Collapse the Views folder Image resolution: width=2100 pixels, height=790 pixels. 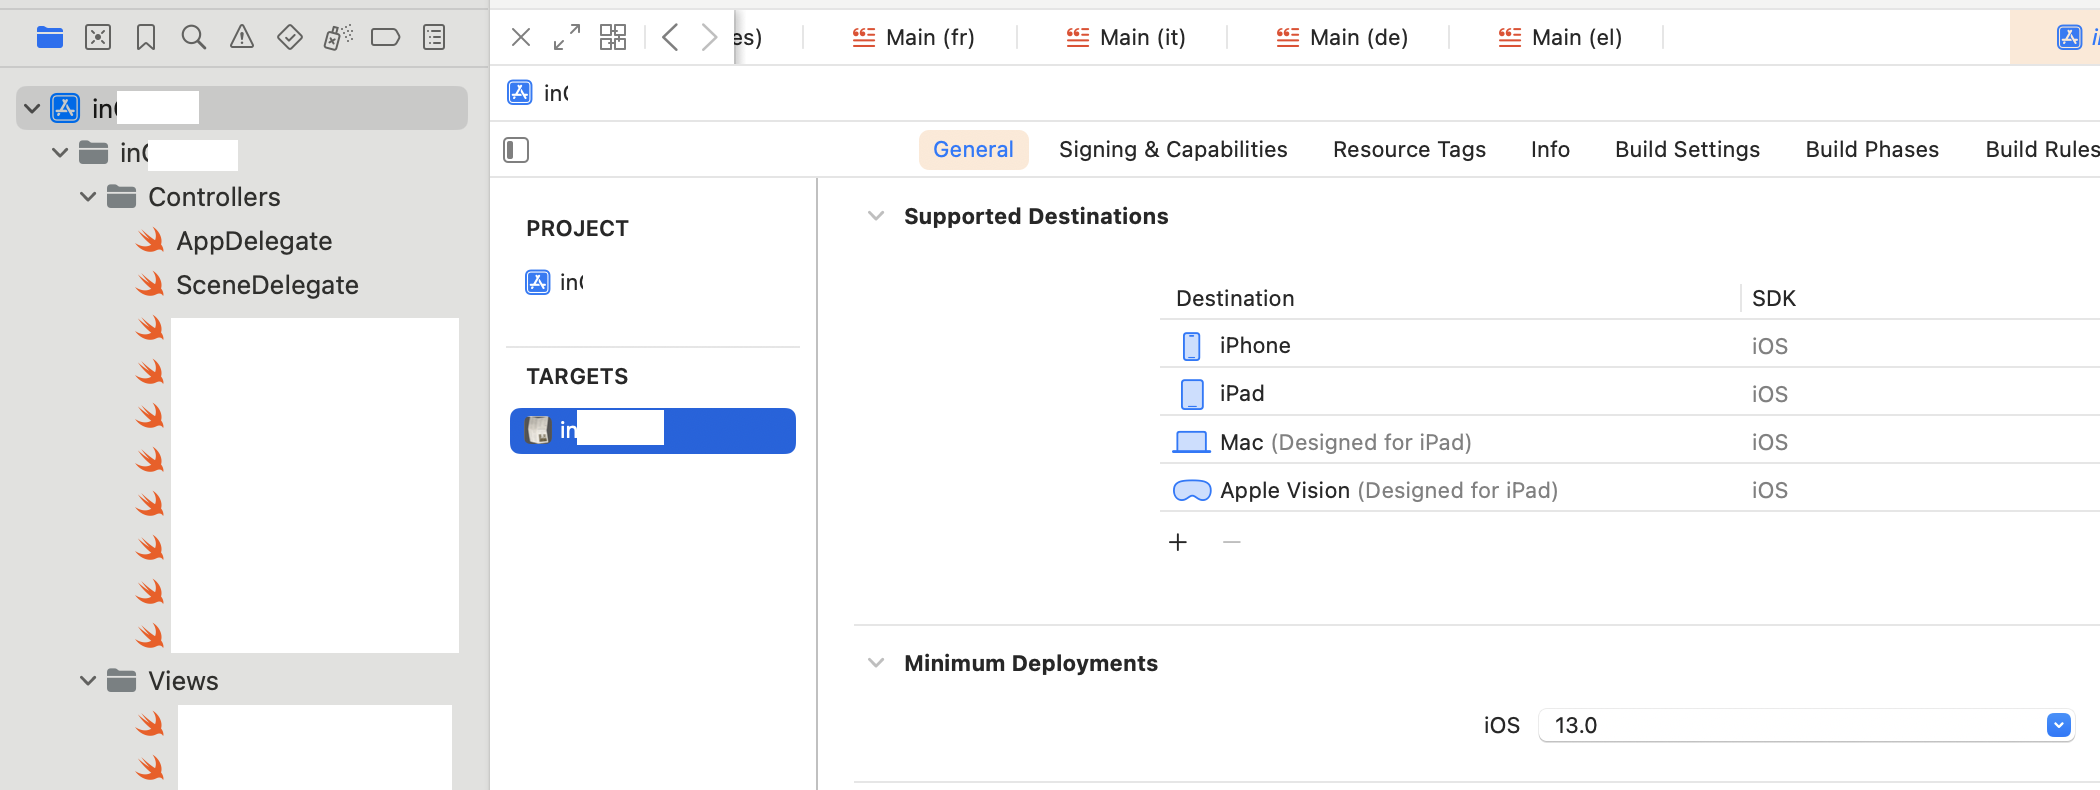[x=88, y=681]
